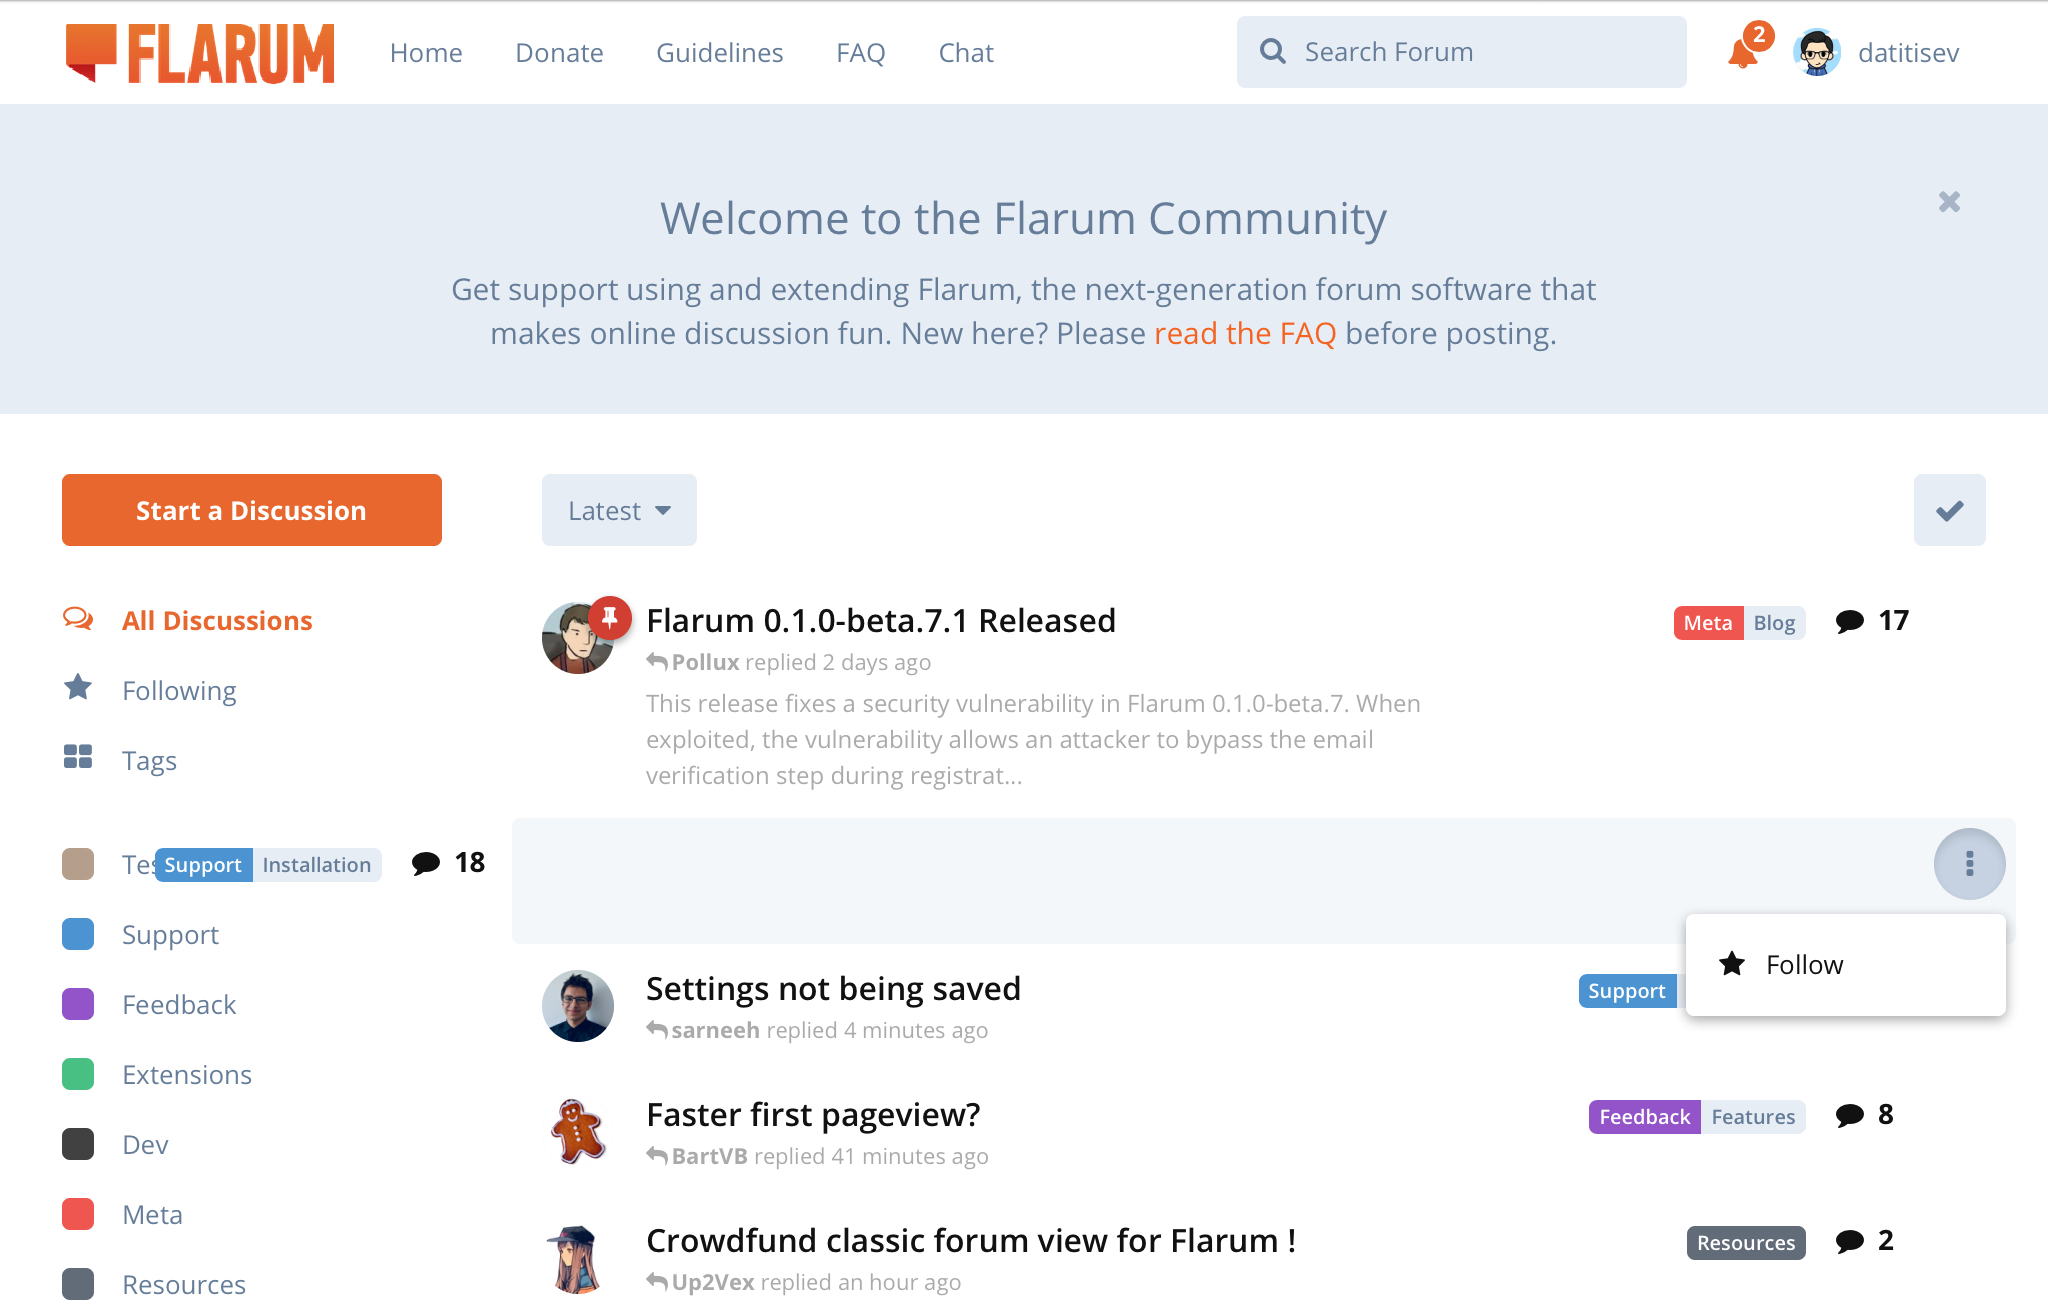Click the Flarum logo
The width and height of the screenshot is (2048, 1306).
pos(200,53)
